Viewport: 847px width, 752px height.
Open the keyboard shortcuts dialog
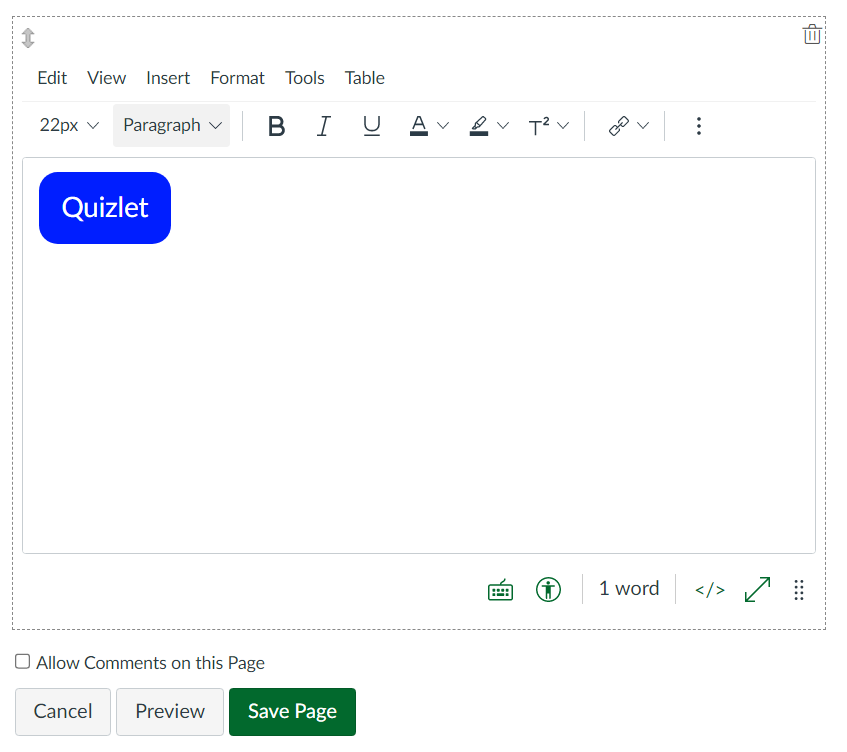(x=500, y=589)
